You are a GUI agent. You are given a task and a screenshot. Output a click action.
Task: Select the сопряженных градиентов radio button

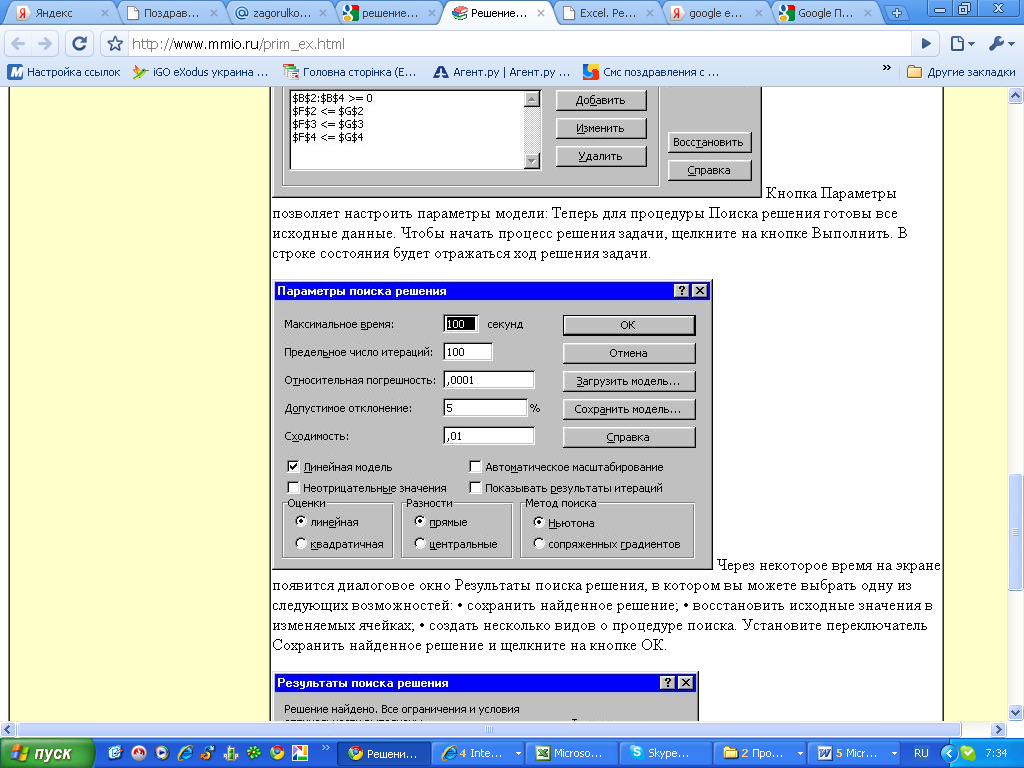pyautogui.click(x=539, y=543)
